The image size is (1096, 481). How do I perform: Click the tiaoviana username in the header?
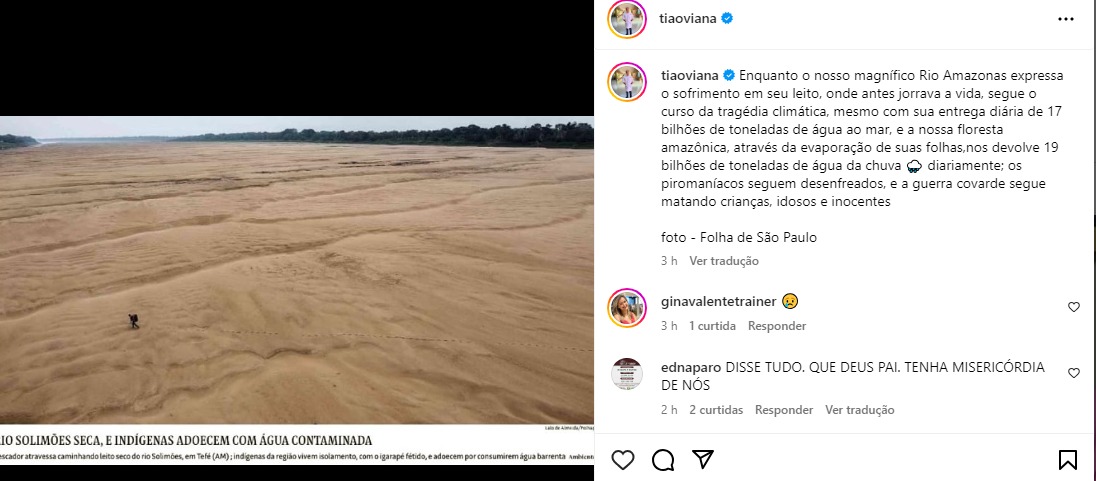tap(688, 19)
